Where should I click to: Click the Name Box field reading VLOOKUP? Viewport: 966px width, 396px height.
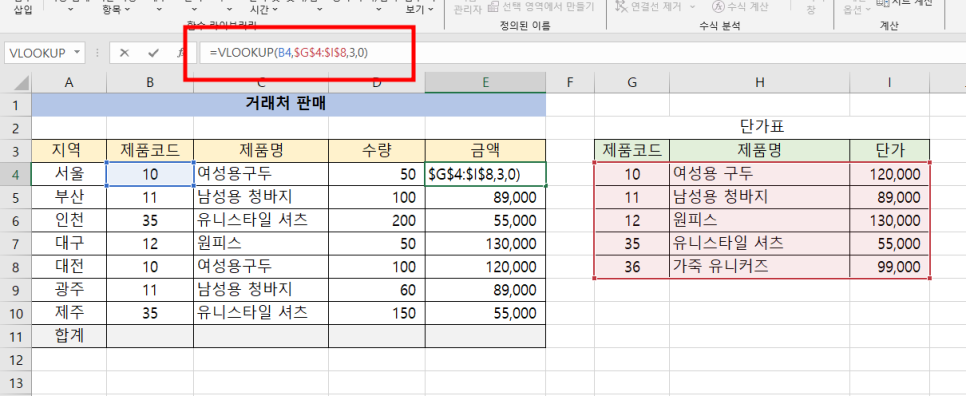(x=38, y=53)
